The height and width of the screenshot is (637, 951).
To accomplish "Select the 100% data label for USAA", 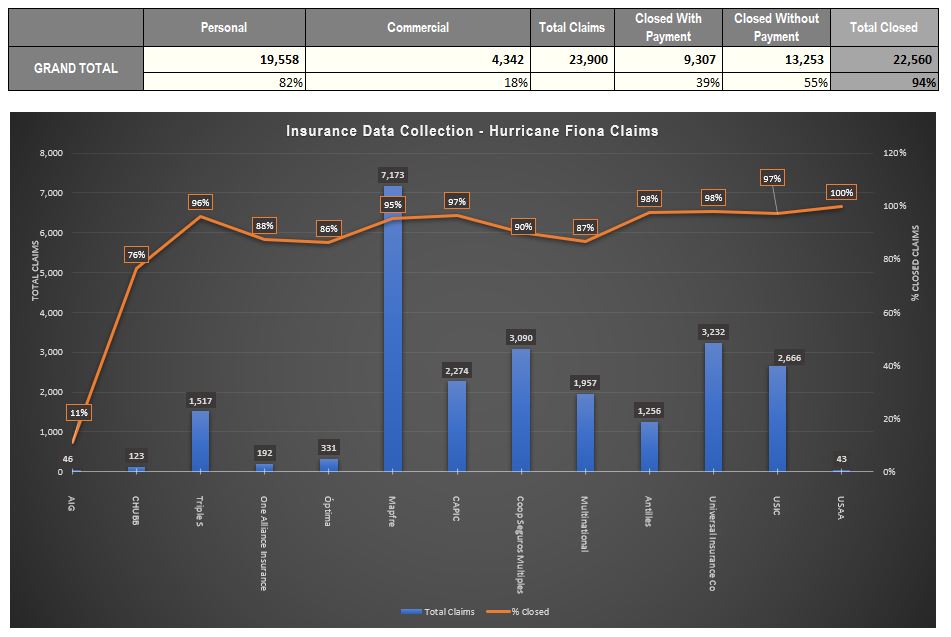I will (x=841, y=192).
